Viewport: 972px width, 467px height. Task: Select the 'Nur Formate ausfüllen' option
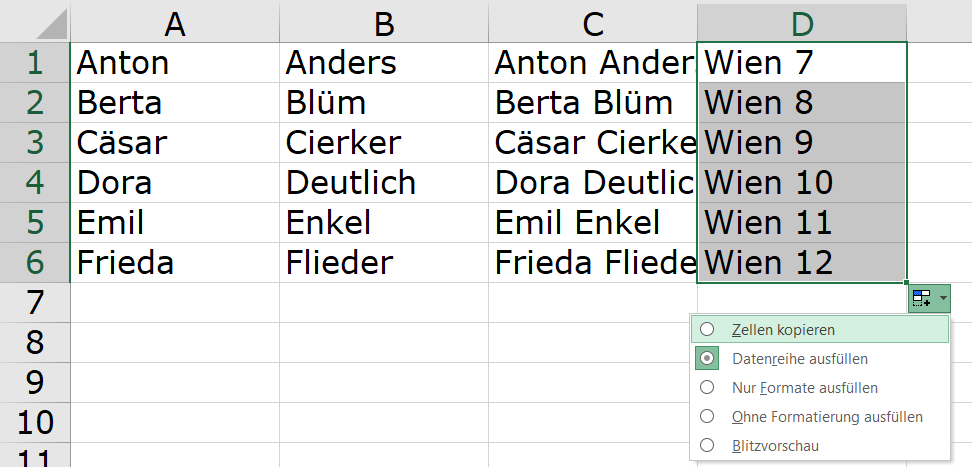point(708,387)
